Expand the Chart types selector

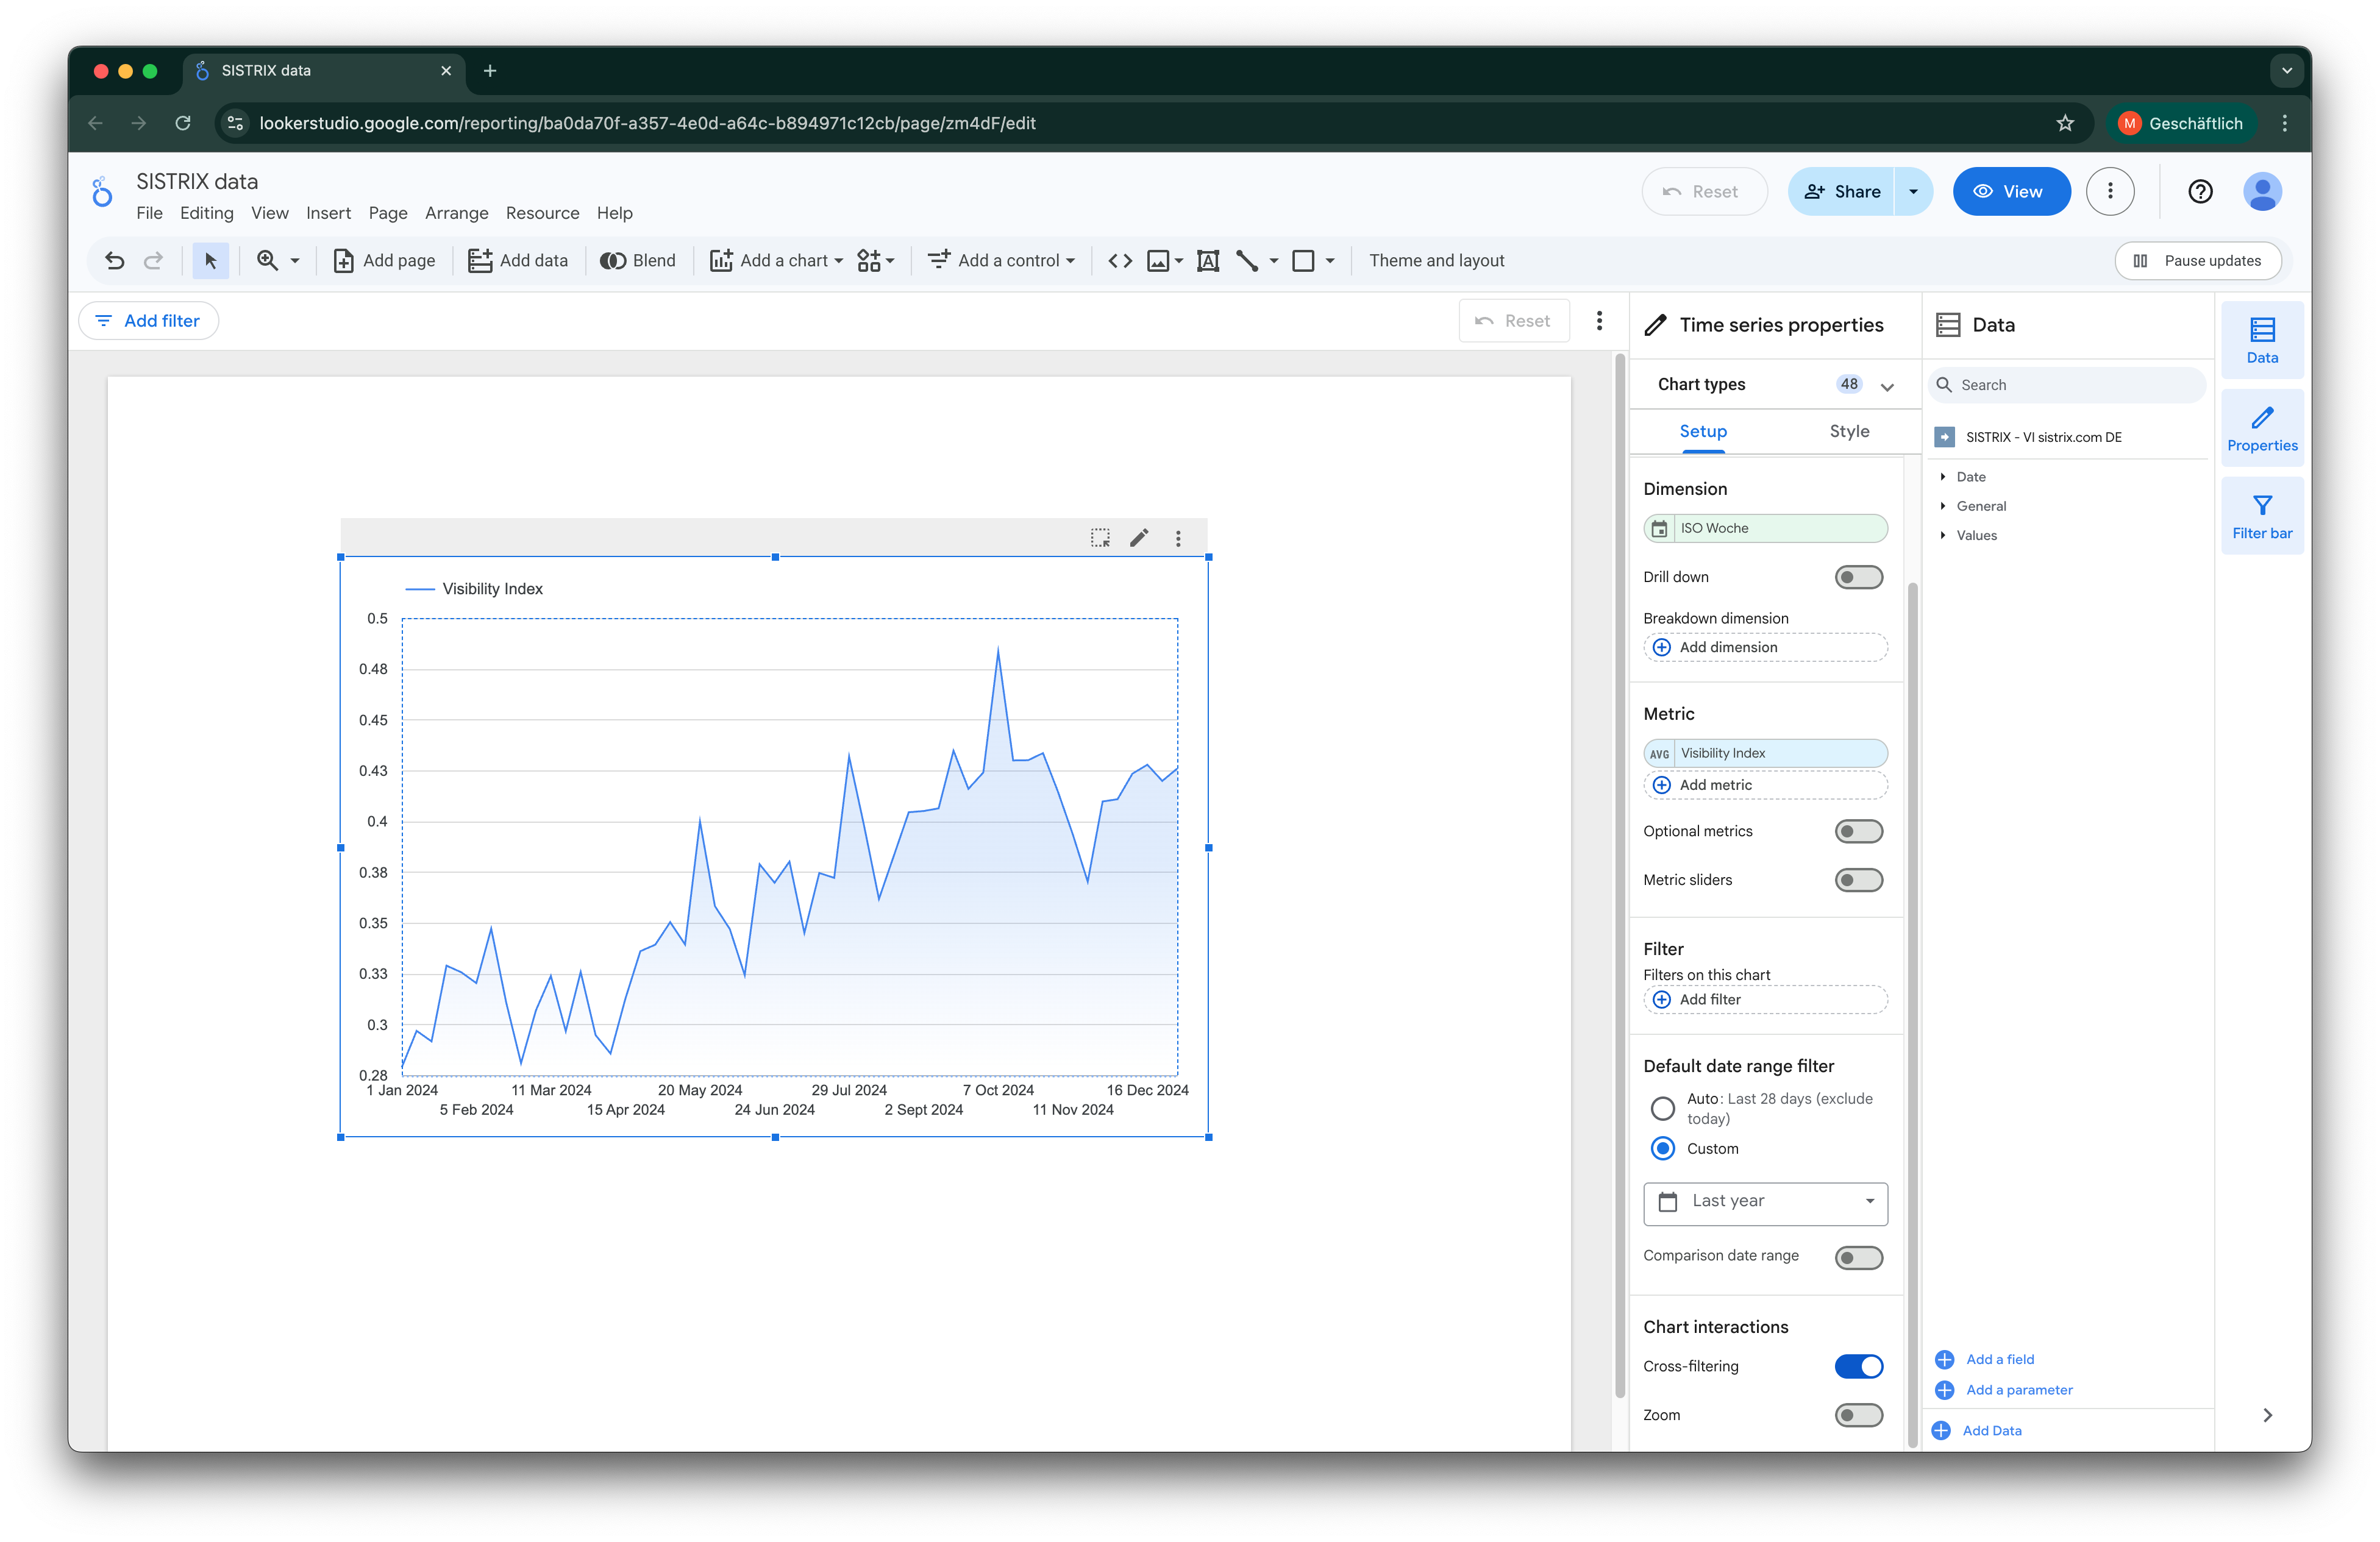click(1888, 385)
